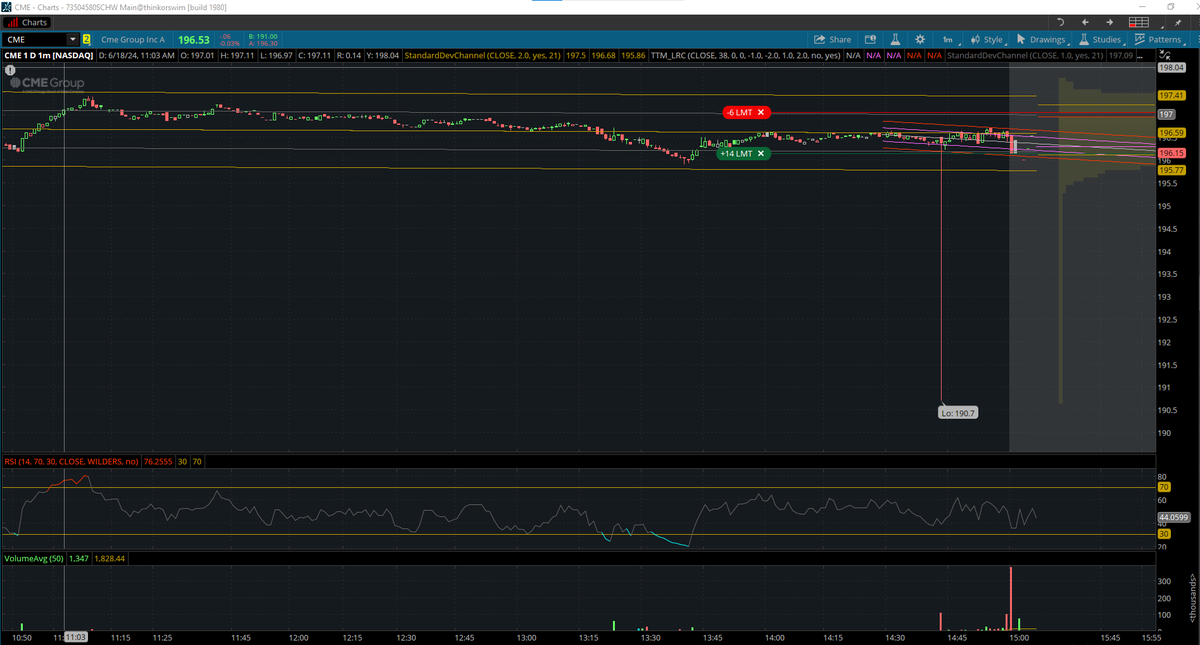This screenshot has height=645, width=1200.
Task: Click the 15:00 time axis label
Action: click(1018, 637)
